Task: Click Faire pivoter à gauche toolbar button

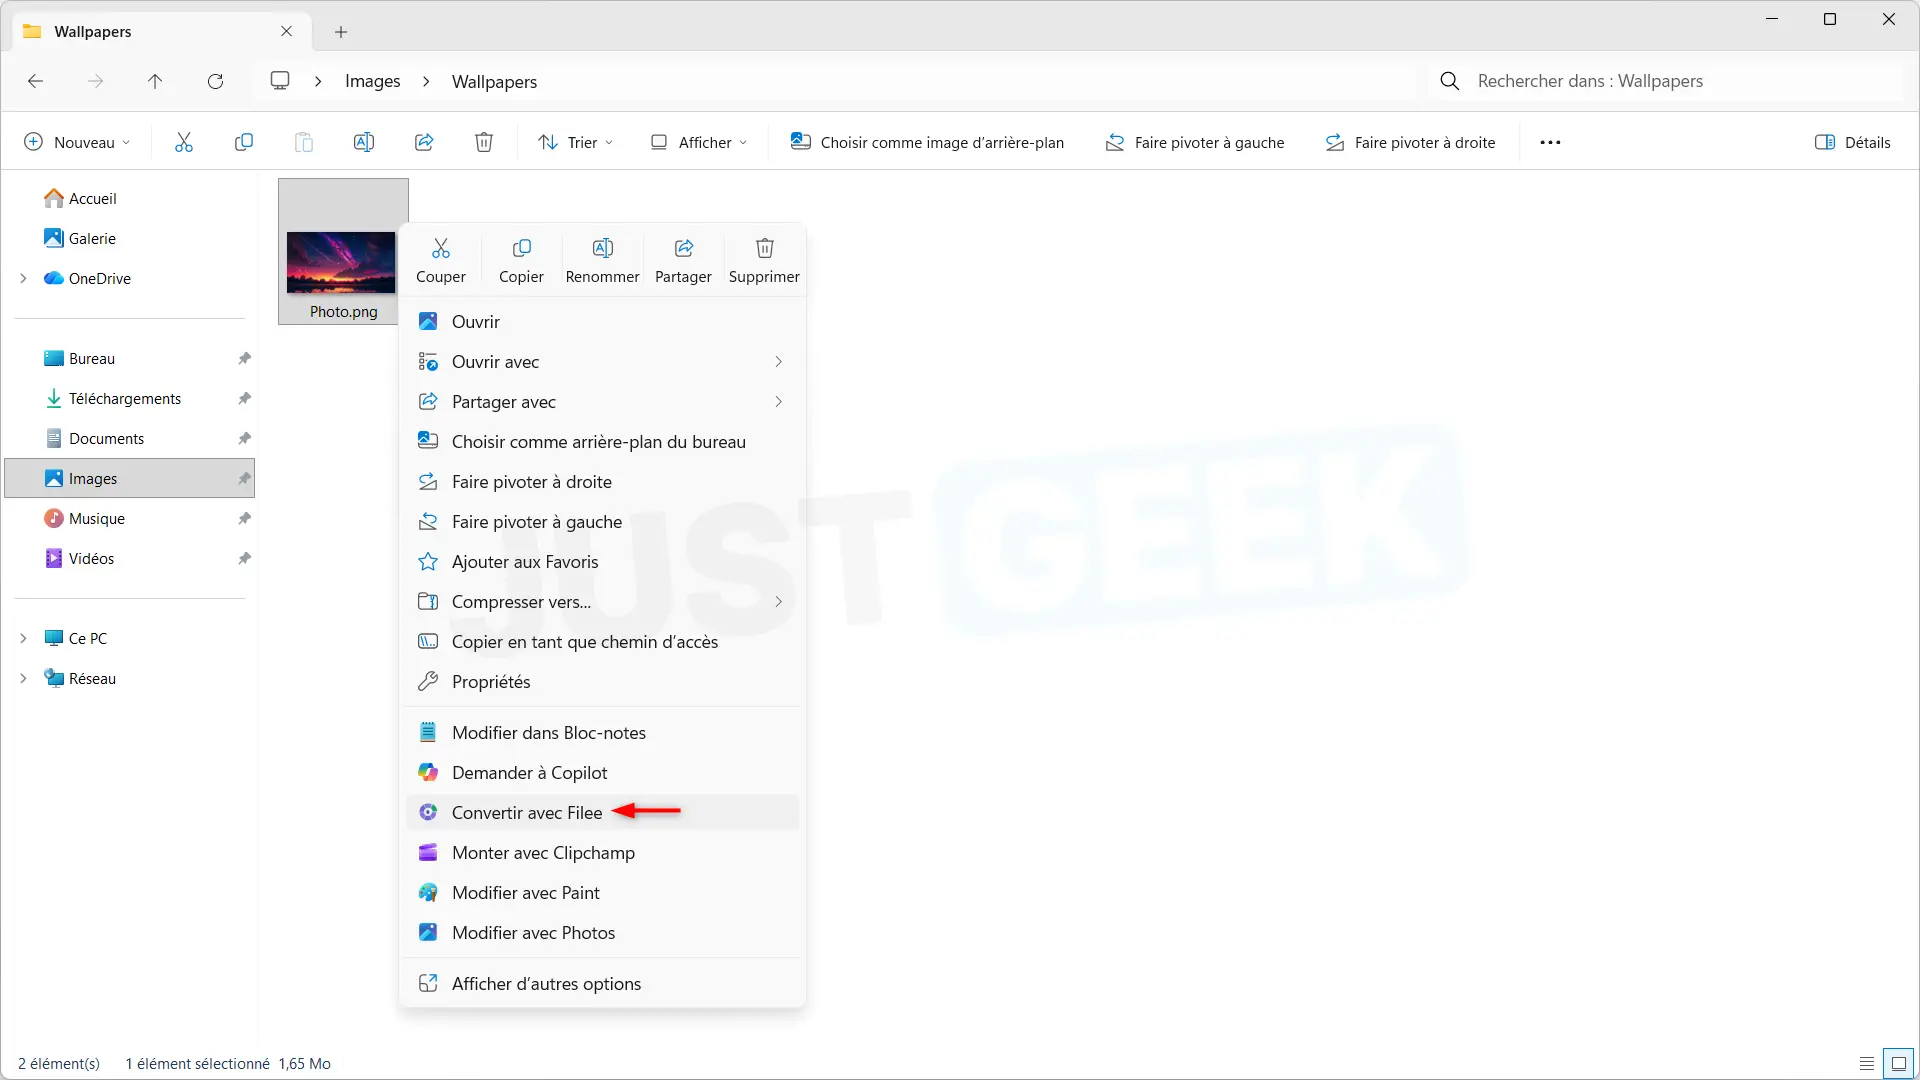Action: [x=1195, y=142]
